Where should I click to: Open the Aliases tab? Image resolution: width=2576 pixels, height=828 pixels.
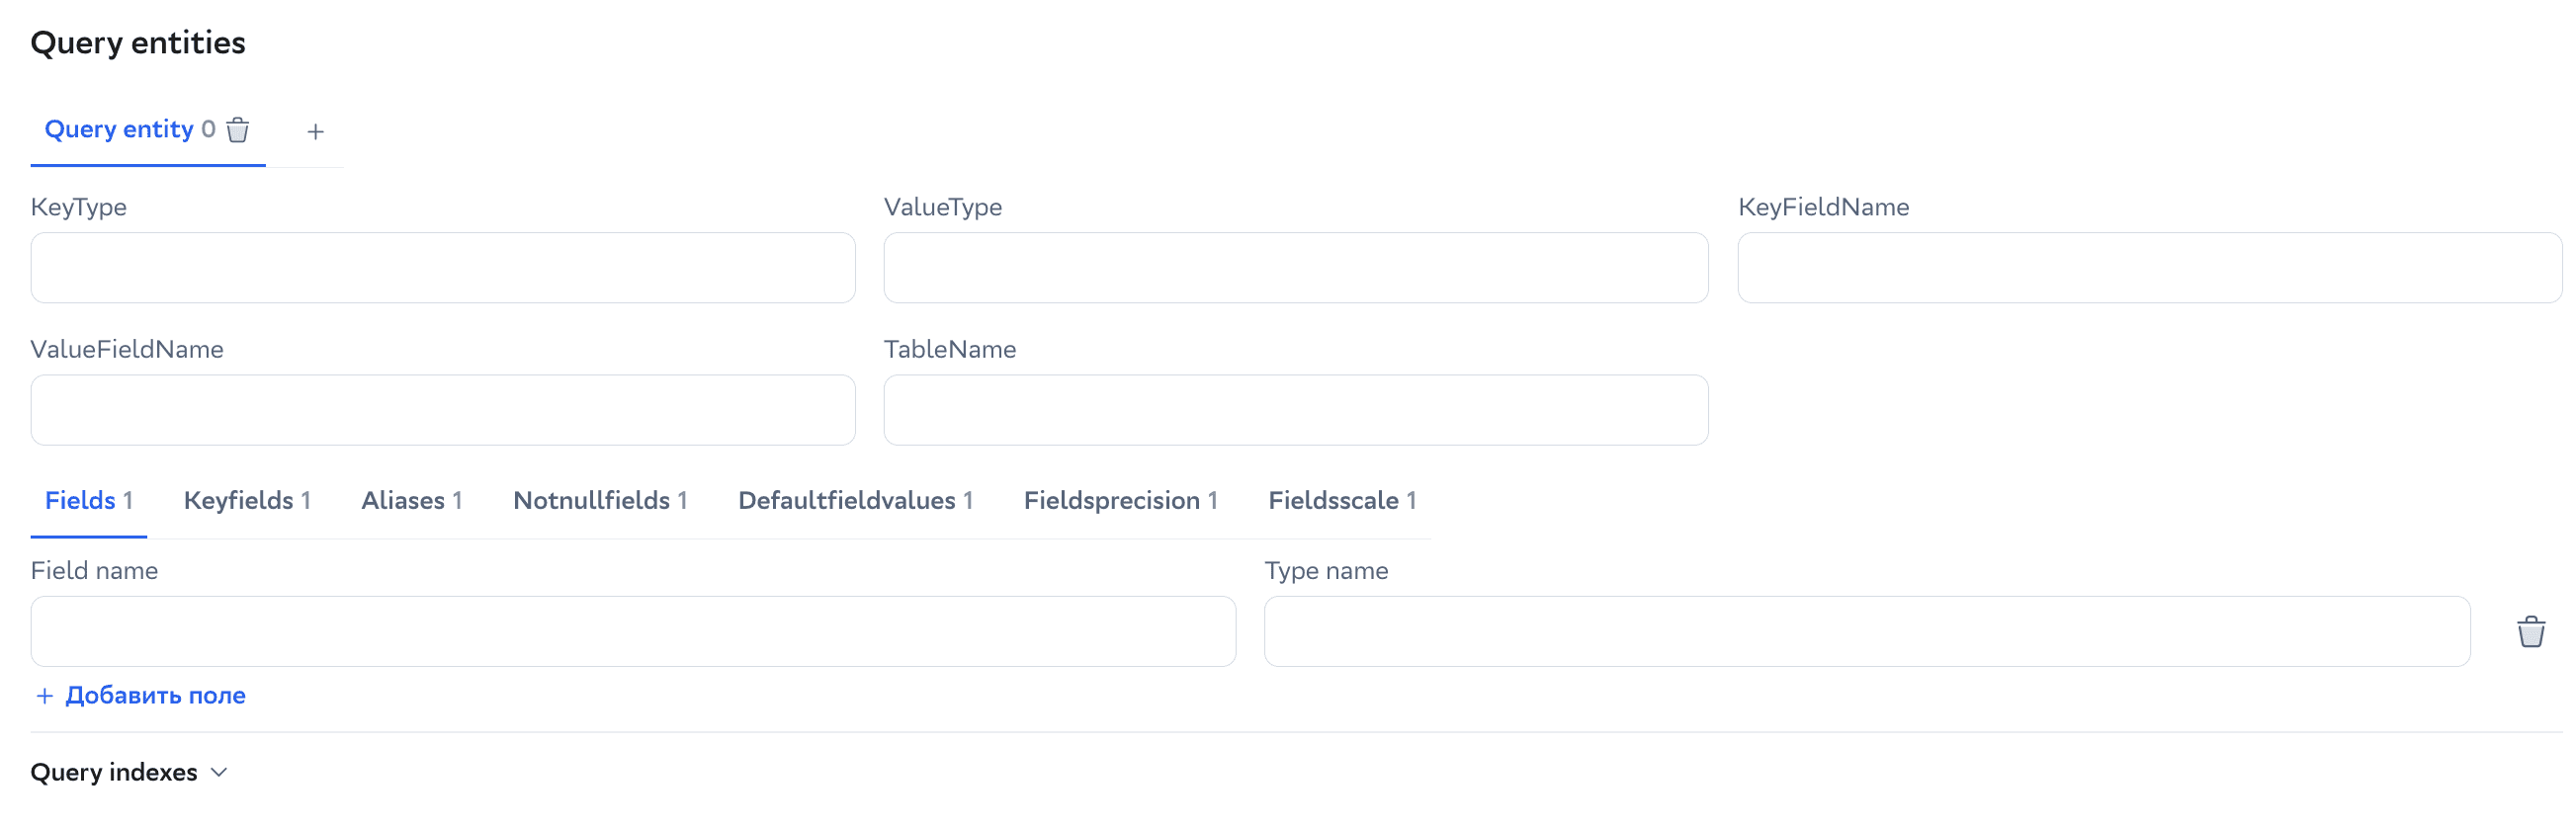(411, 500)
